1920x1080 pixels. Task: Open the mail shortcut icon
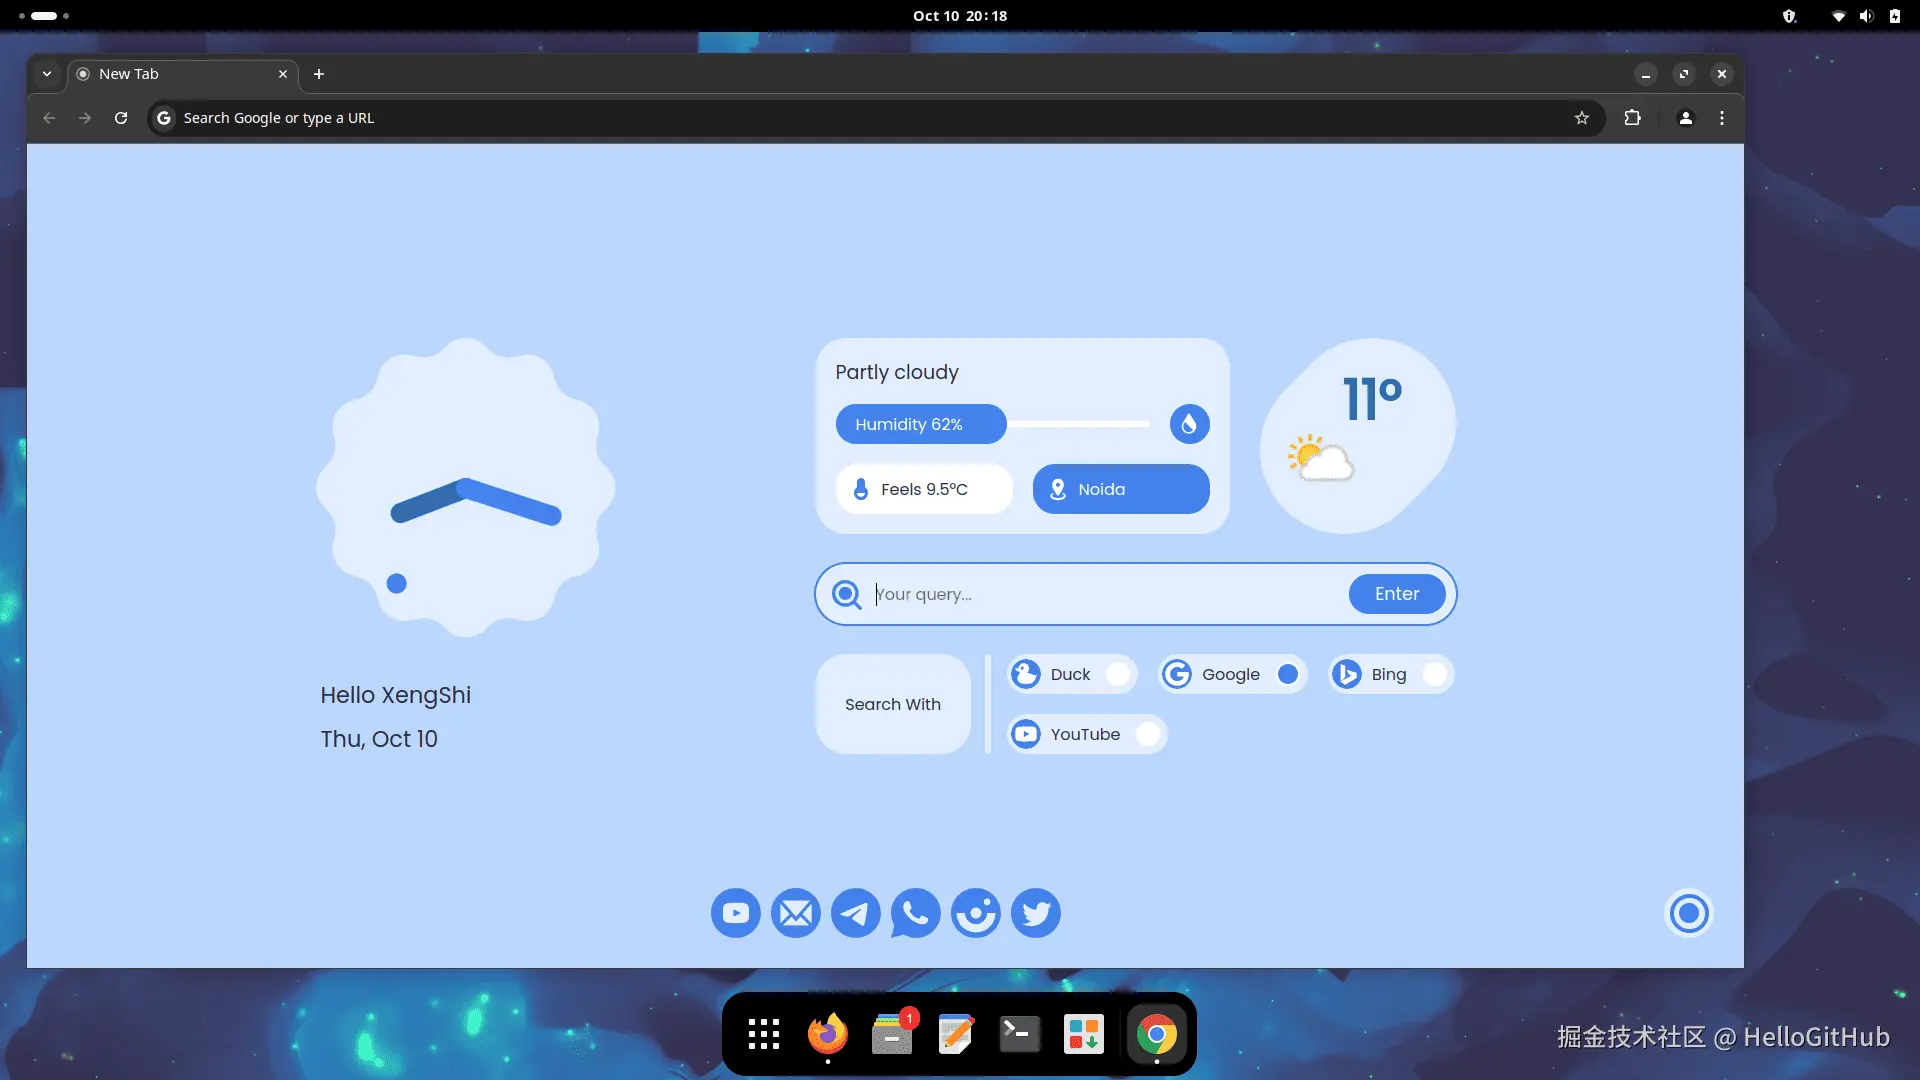click(x=796, y=913)
